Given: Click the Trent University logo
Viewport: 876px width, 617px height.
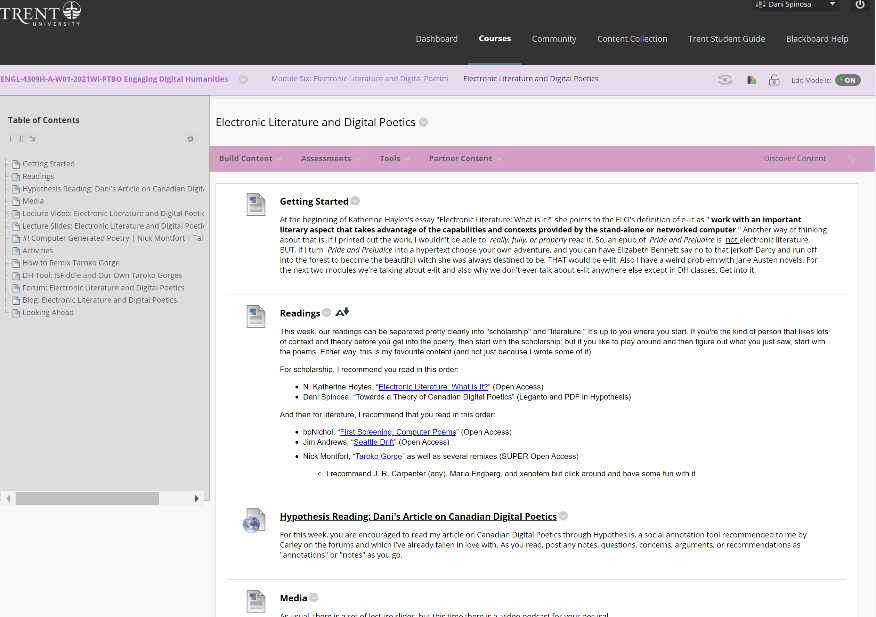Looking at the screenshot, I should (40, 13).
